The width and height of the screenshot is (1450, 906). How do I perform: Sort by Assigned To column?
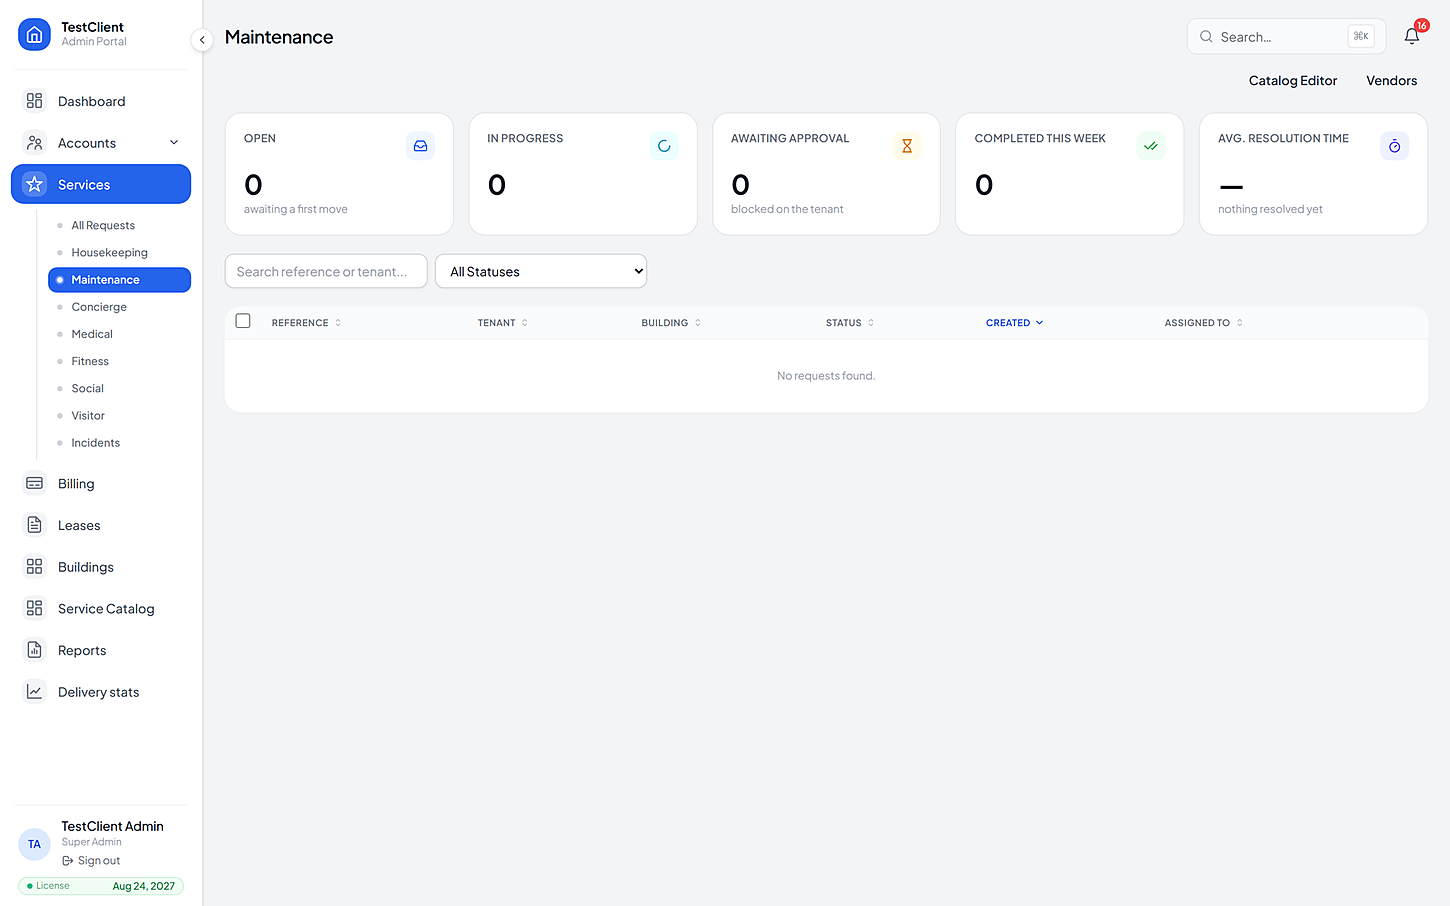coord(1203,323)
